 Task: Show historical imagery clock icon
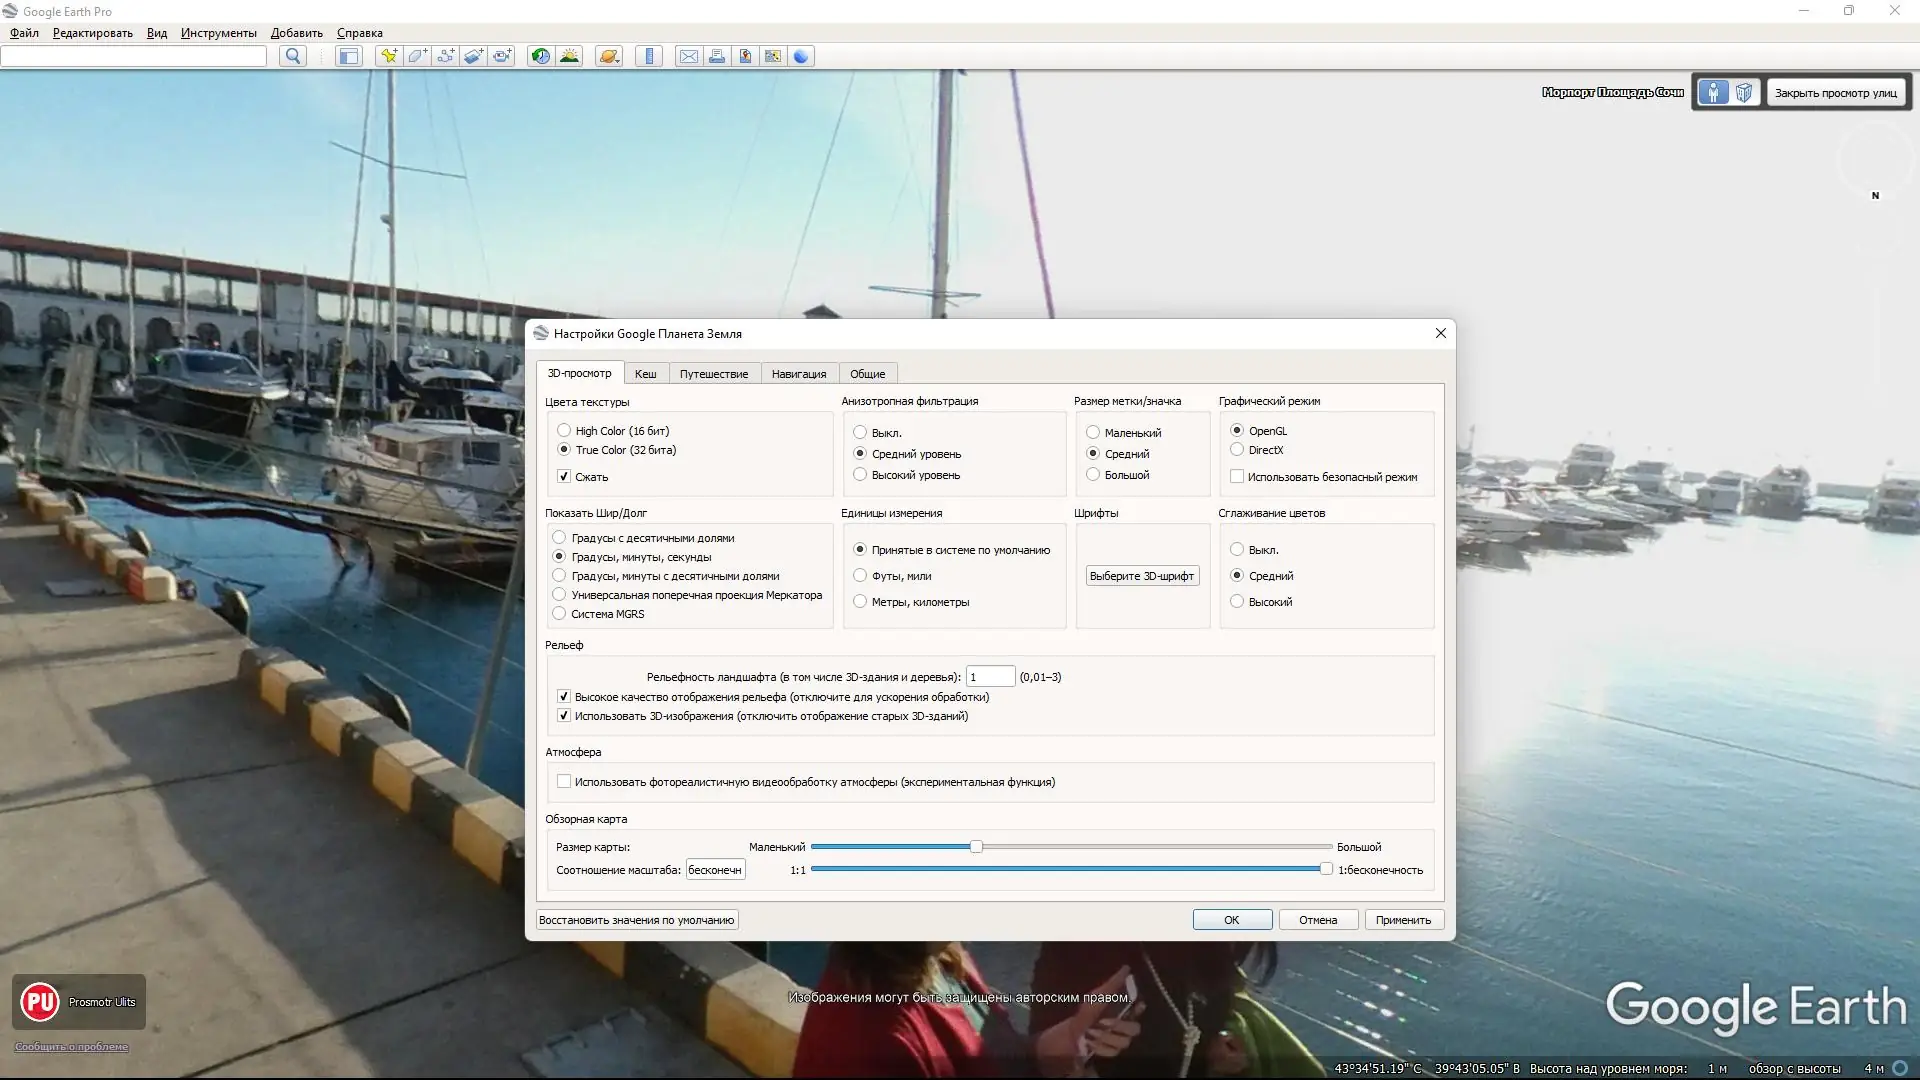click(540, 56)
